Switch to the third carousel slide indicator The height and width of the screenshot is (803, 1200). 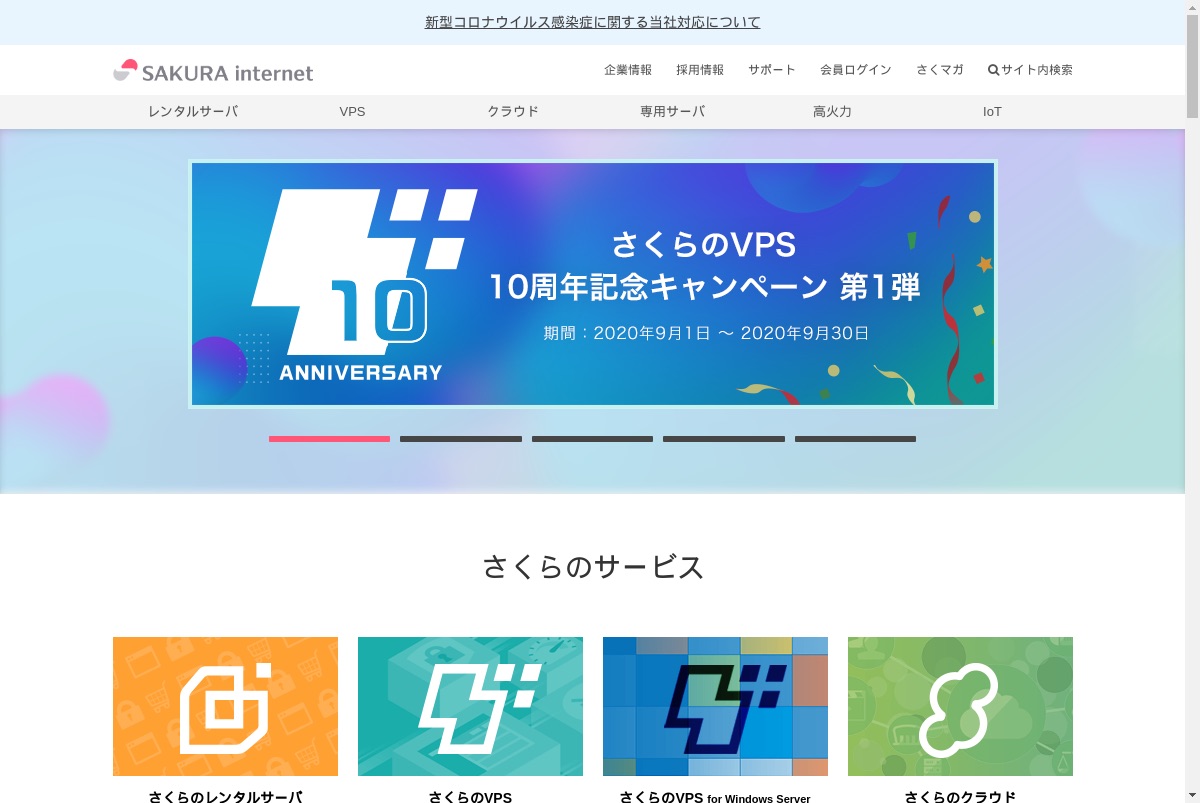click(x=592, y=439)
